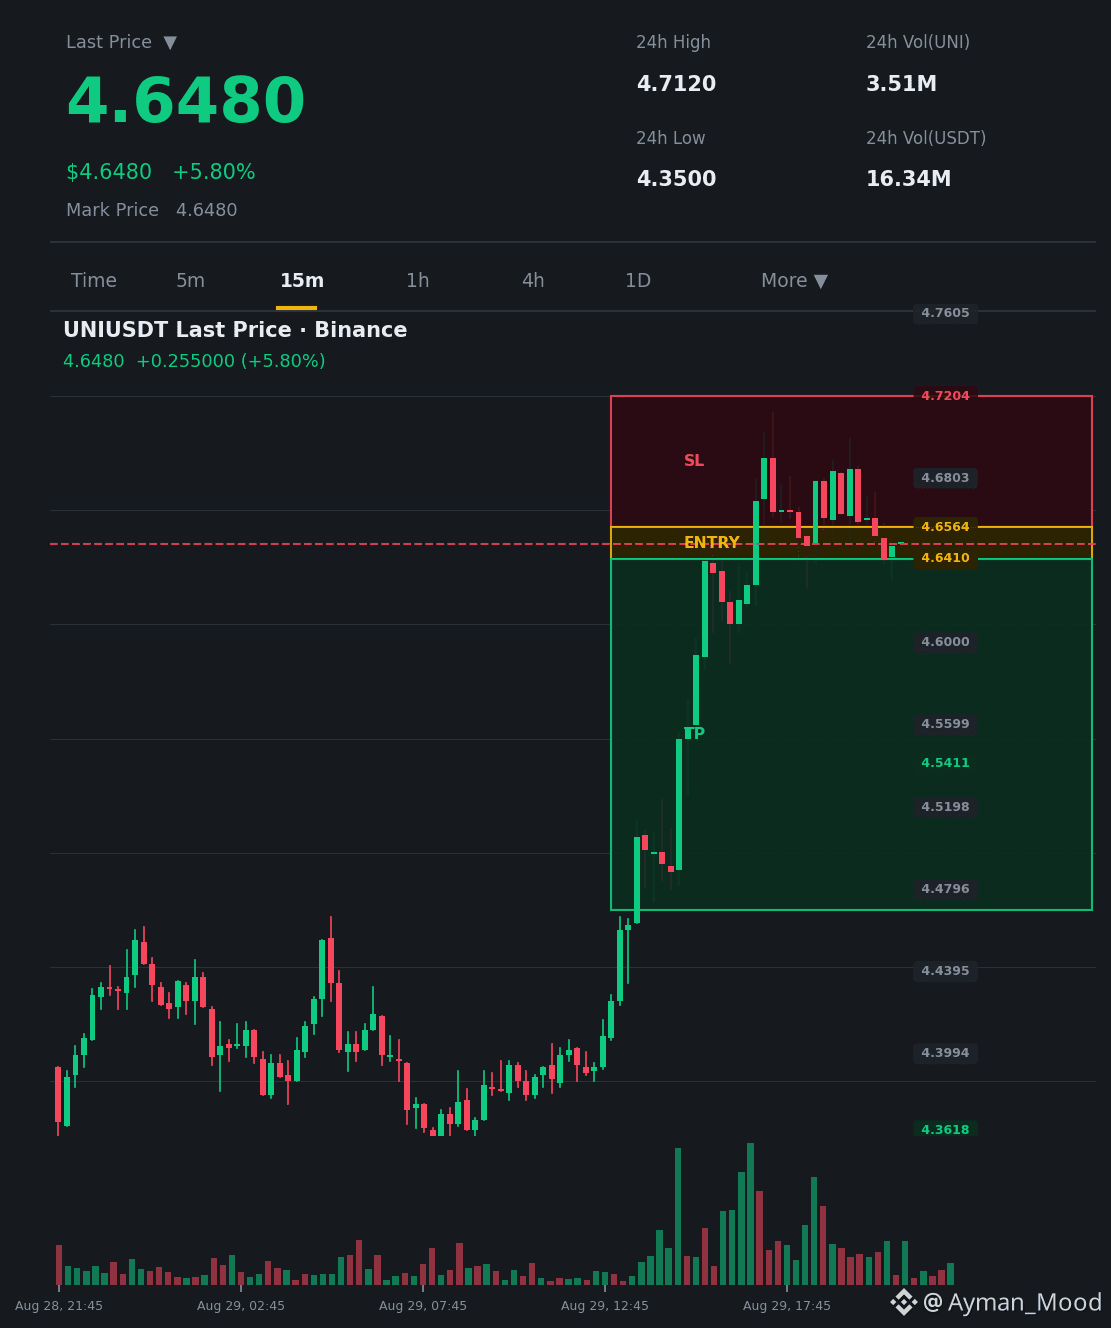Screen dimensions: 1111x1328
Task: Click the tallest green volume bar
Action: (x=750, y=1214)
